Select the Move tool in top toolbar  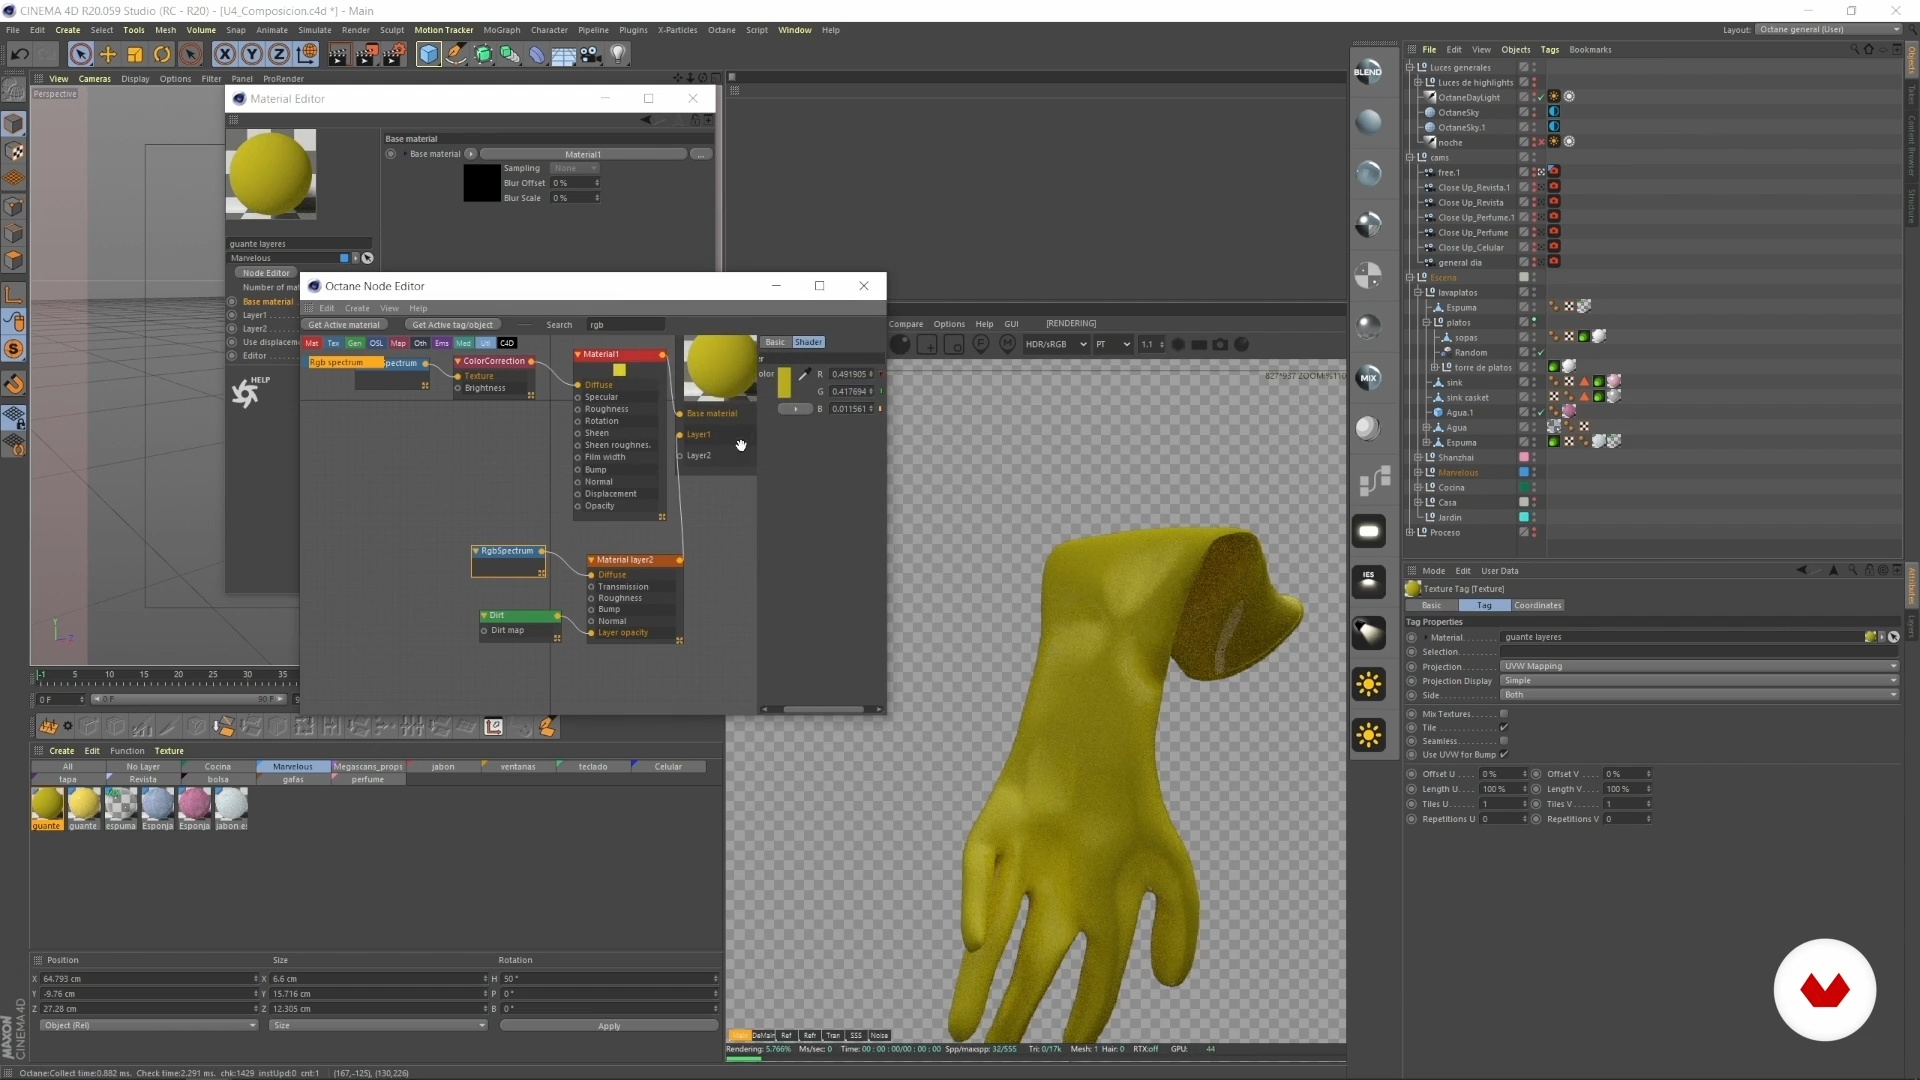(x=108, y=55)
